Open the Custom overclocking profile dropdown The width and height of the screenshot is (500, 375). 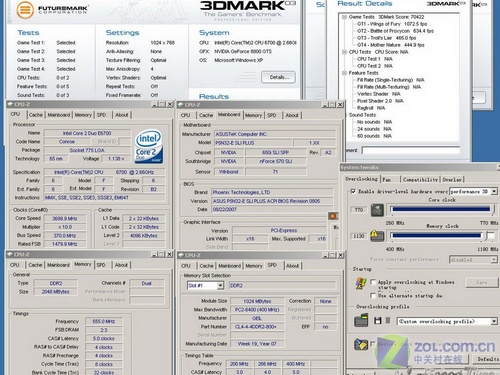pyautogui.click(x=494, y=321)
